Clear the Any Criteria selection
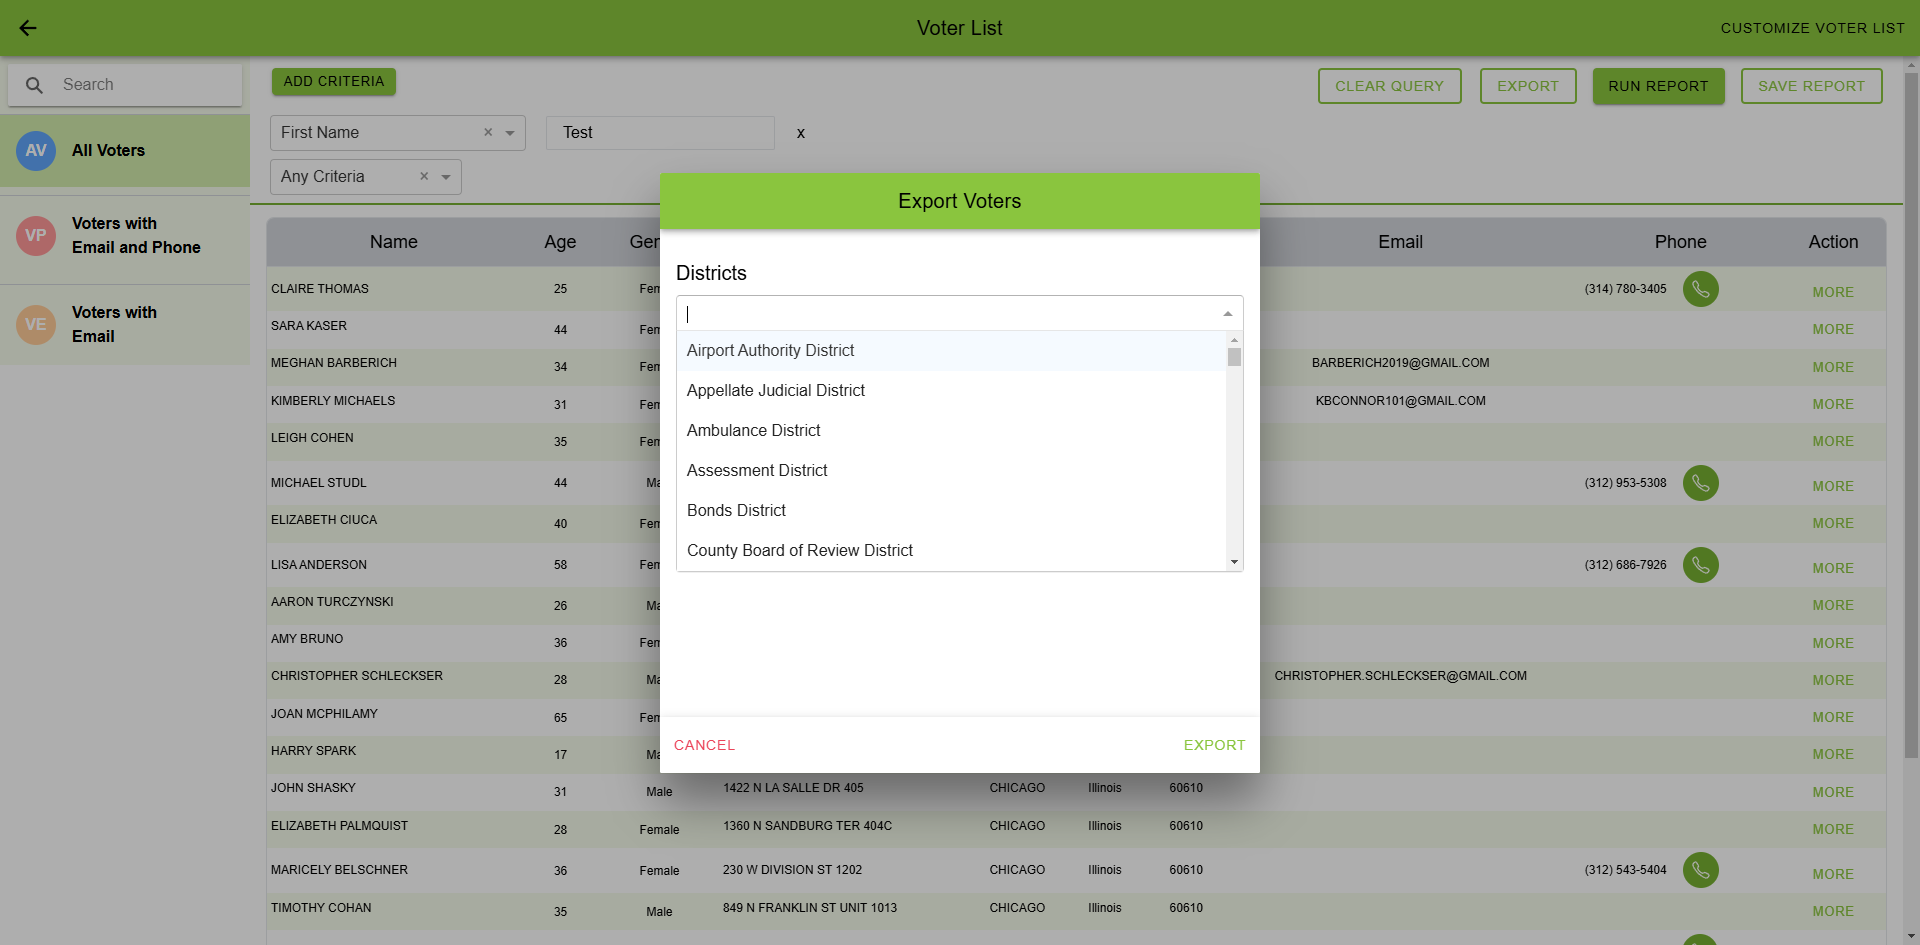Viewport: 1920px width, 945px height. (x=424, y=177)
